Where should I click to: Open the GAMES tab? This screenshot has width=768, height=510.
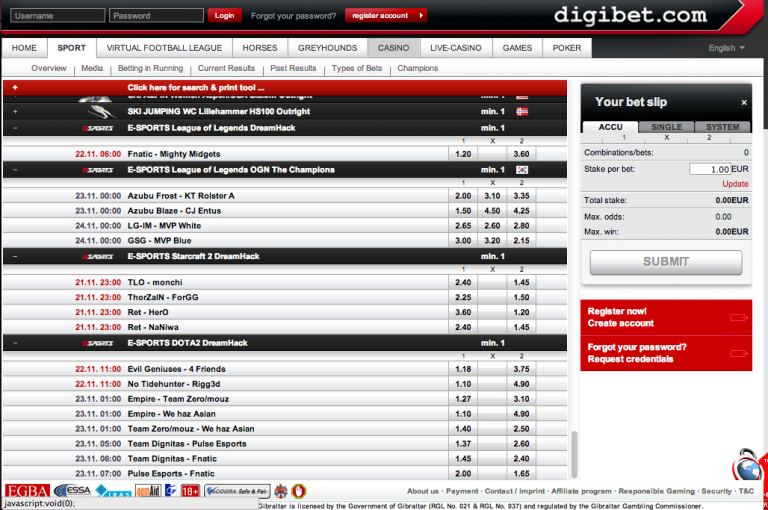517,48
